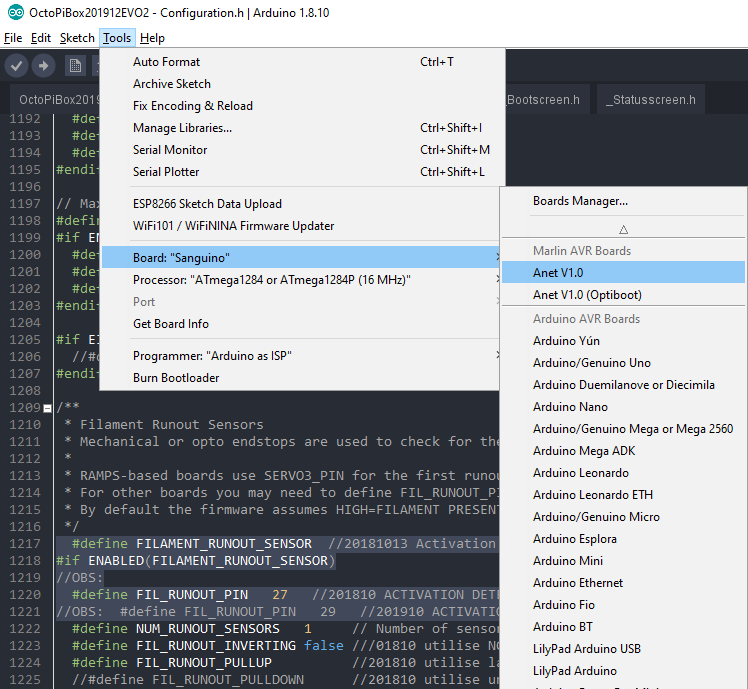Open Boards Manager...
The image size is (748, 689).
[x=623, y=201]
